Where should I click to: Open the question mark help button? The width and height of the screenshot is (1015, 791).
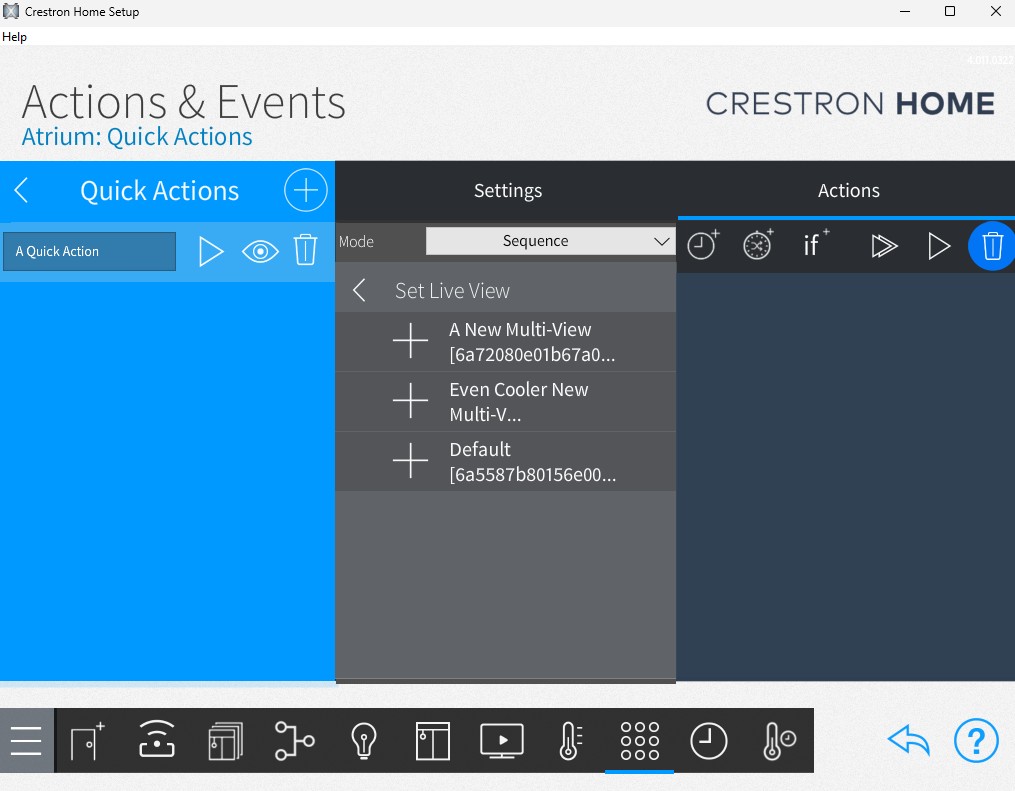(976, 740)
